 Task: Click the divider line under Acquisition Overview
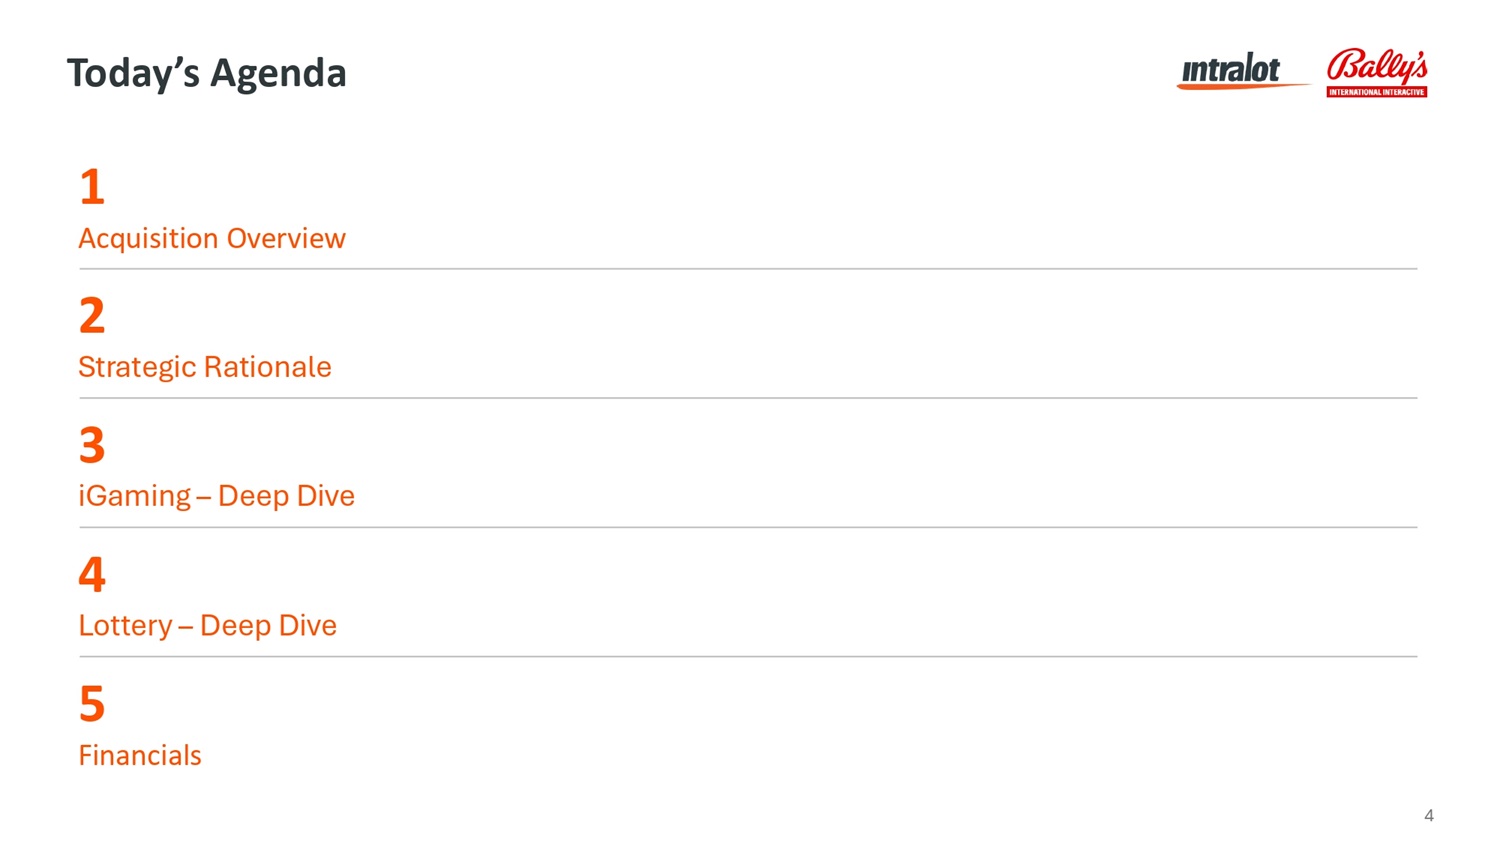[x=748, y=269]
